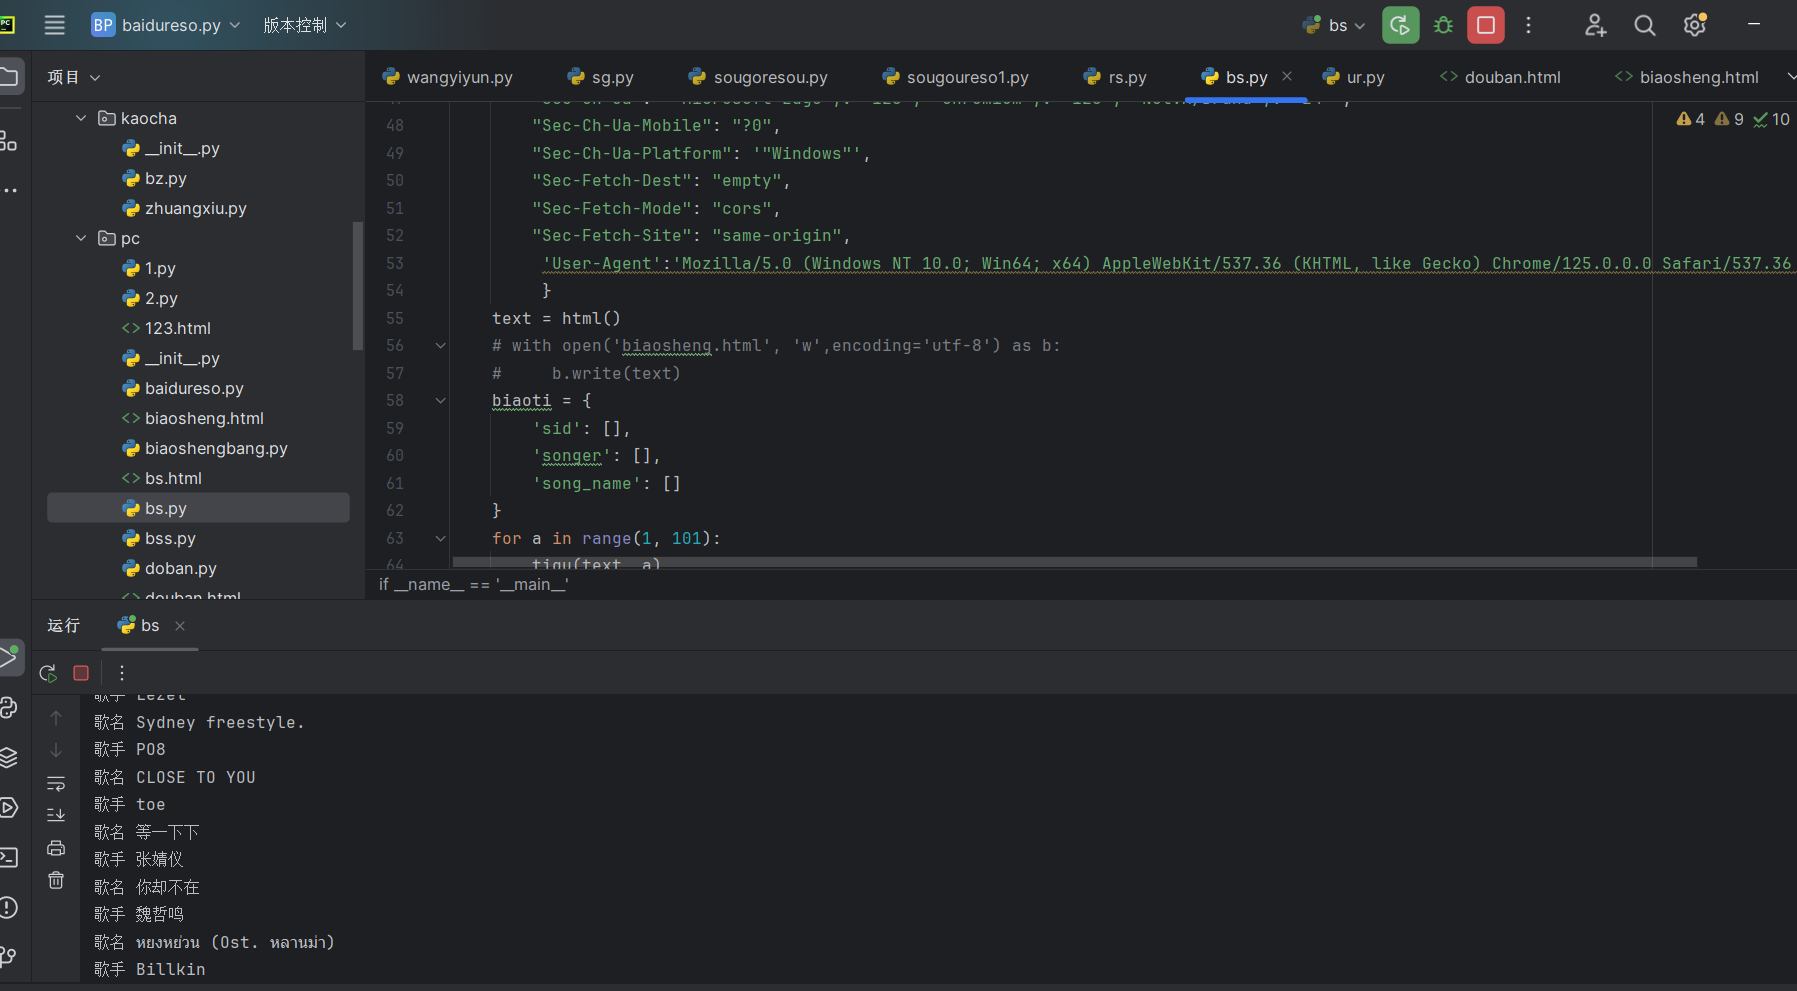
Task: Open Services tool window icon
Action: (9, 807)
